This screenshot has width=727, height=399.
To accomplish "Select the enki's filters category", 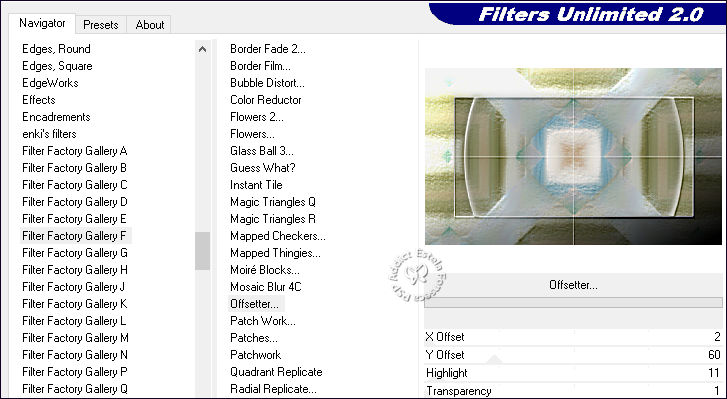I will [49, 134].
